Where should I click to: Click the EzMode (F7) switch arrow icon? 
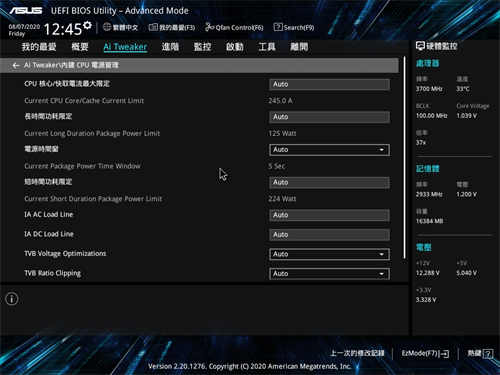tap(444, 354)
